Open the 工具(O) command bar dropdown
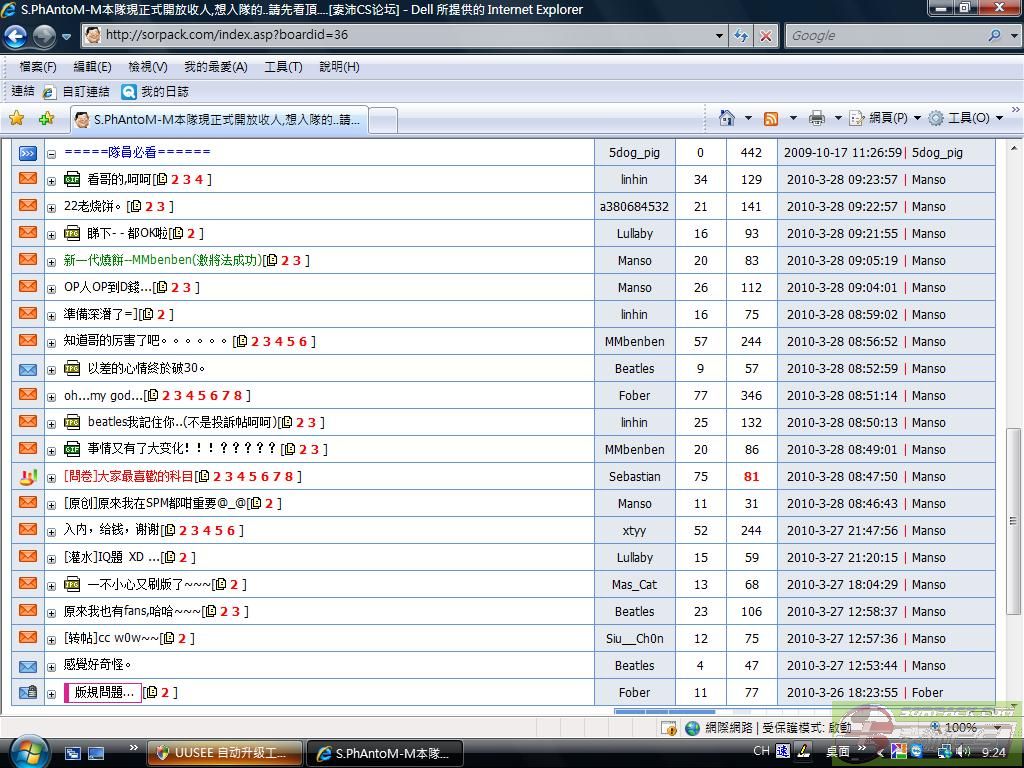 966,118
